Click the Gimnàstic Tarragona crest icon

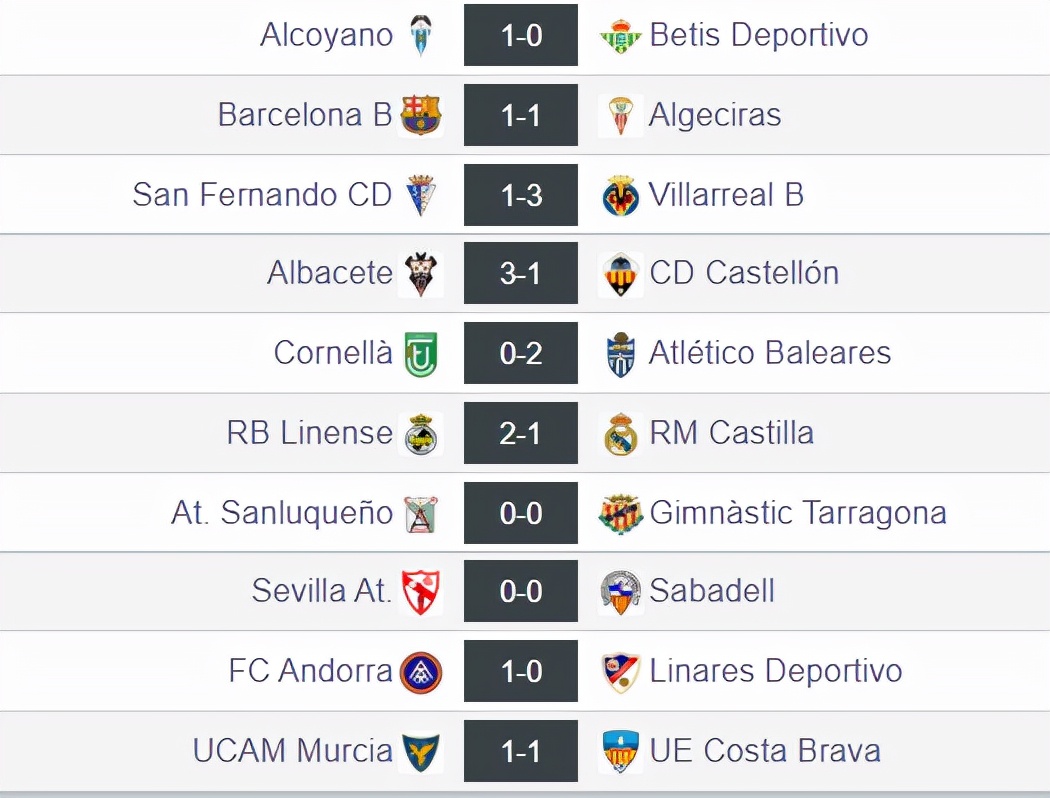point(620,513)
